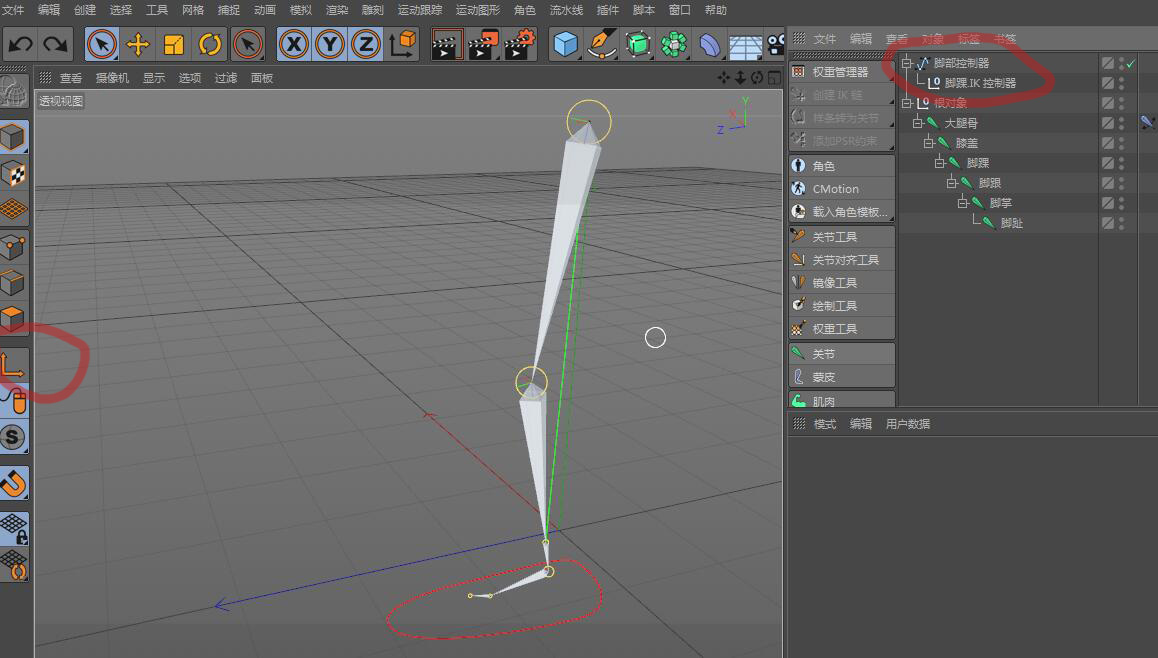Screen dimensions: 1158x658
Task: Collapse the 根对象 tree node
Action: pyautogui.click(x=907, y=103)
